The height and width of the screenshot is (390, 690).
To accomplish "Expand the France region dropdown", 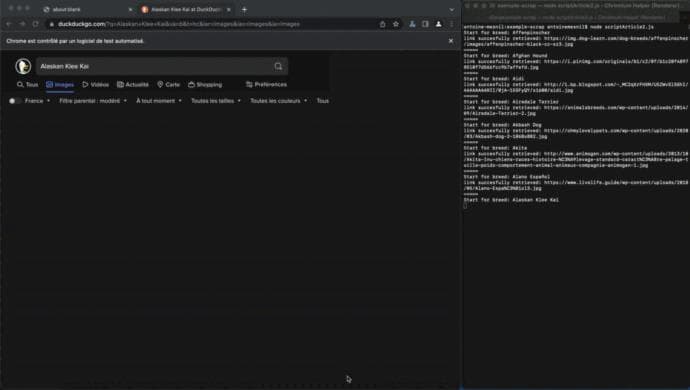I will click(37, 101).
